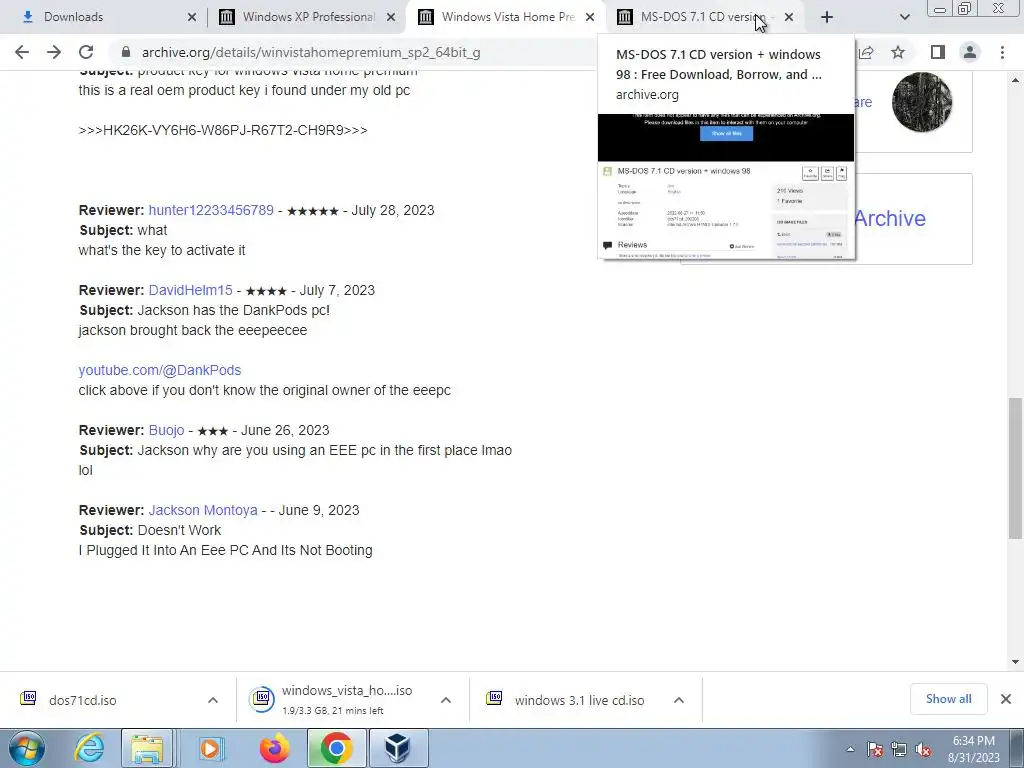This screenshot has height=768, width=1024.
Task: Open the Windows Start orb
Action: coord(26,748)
